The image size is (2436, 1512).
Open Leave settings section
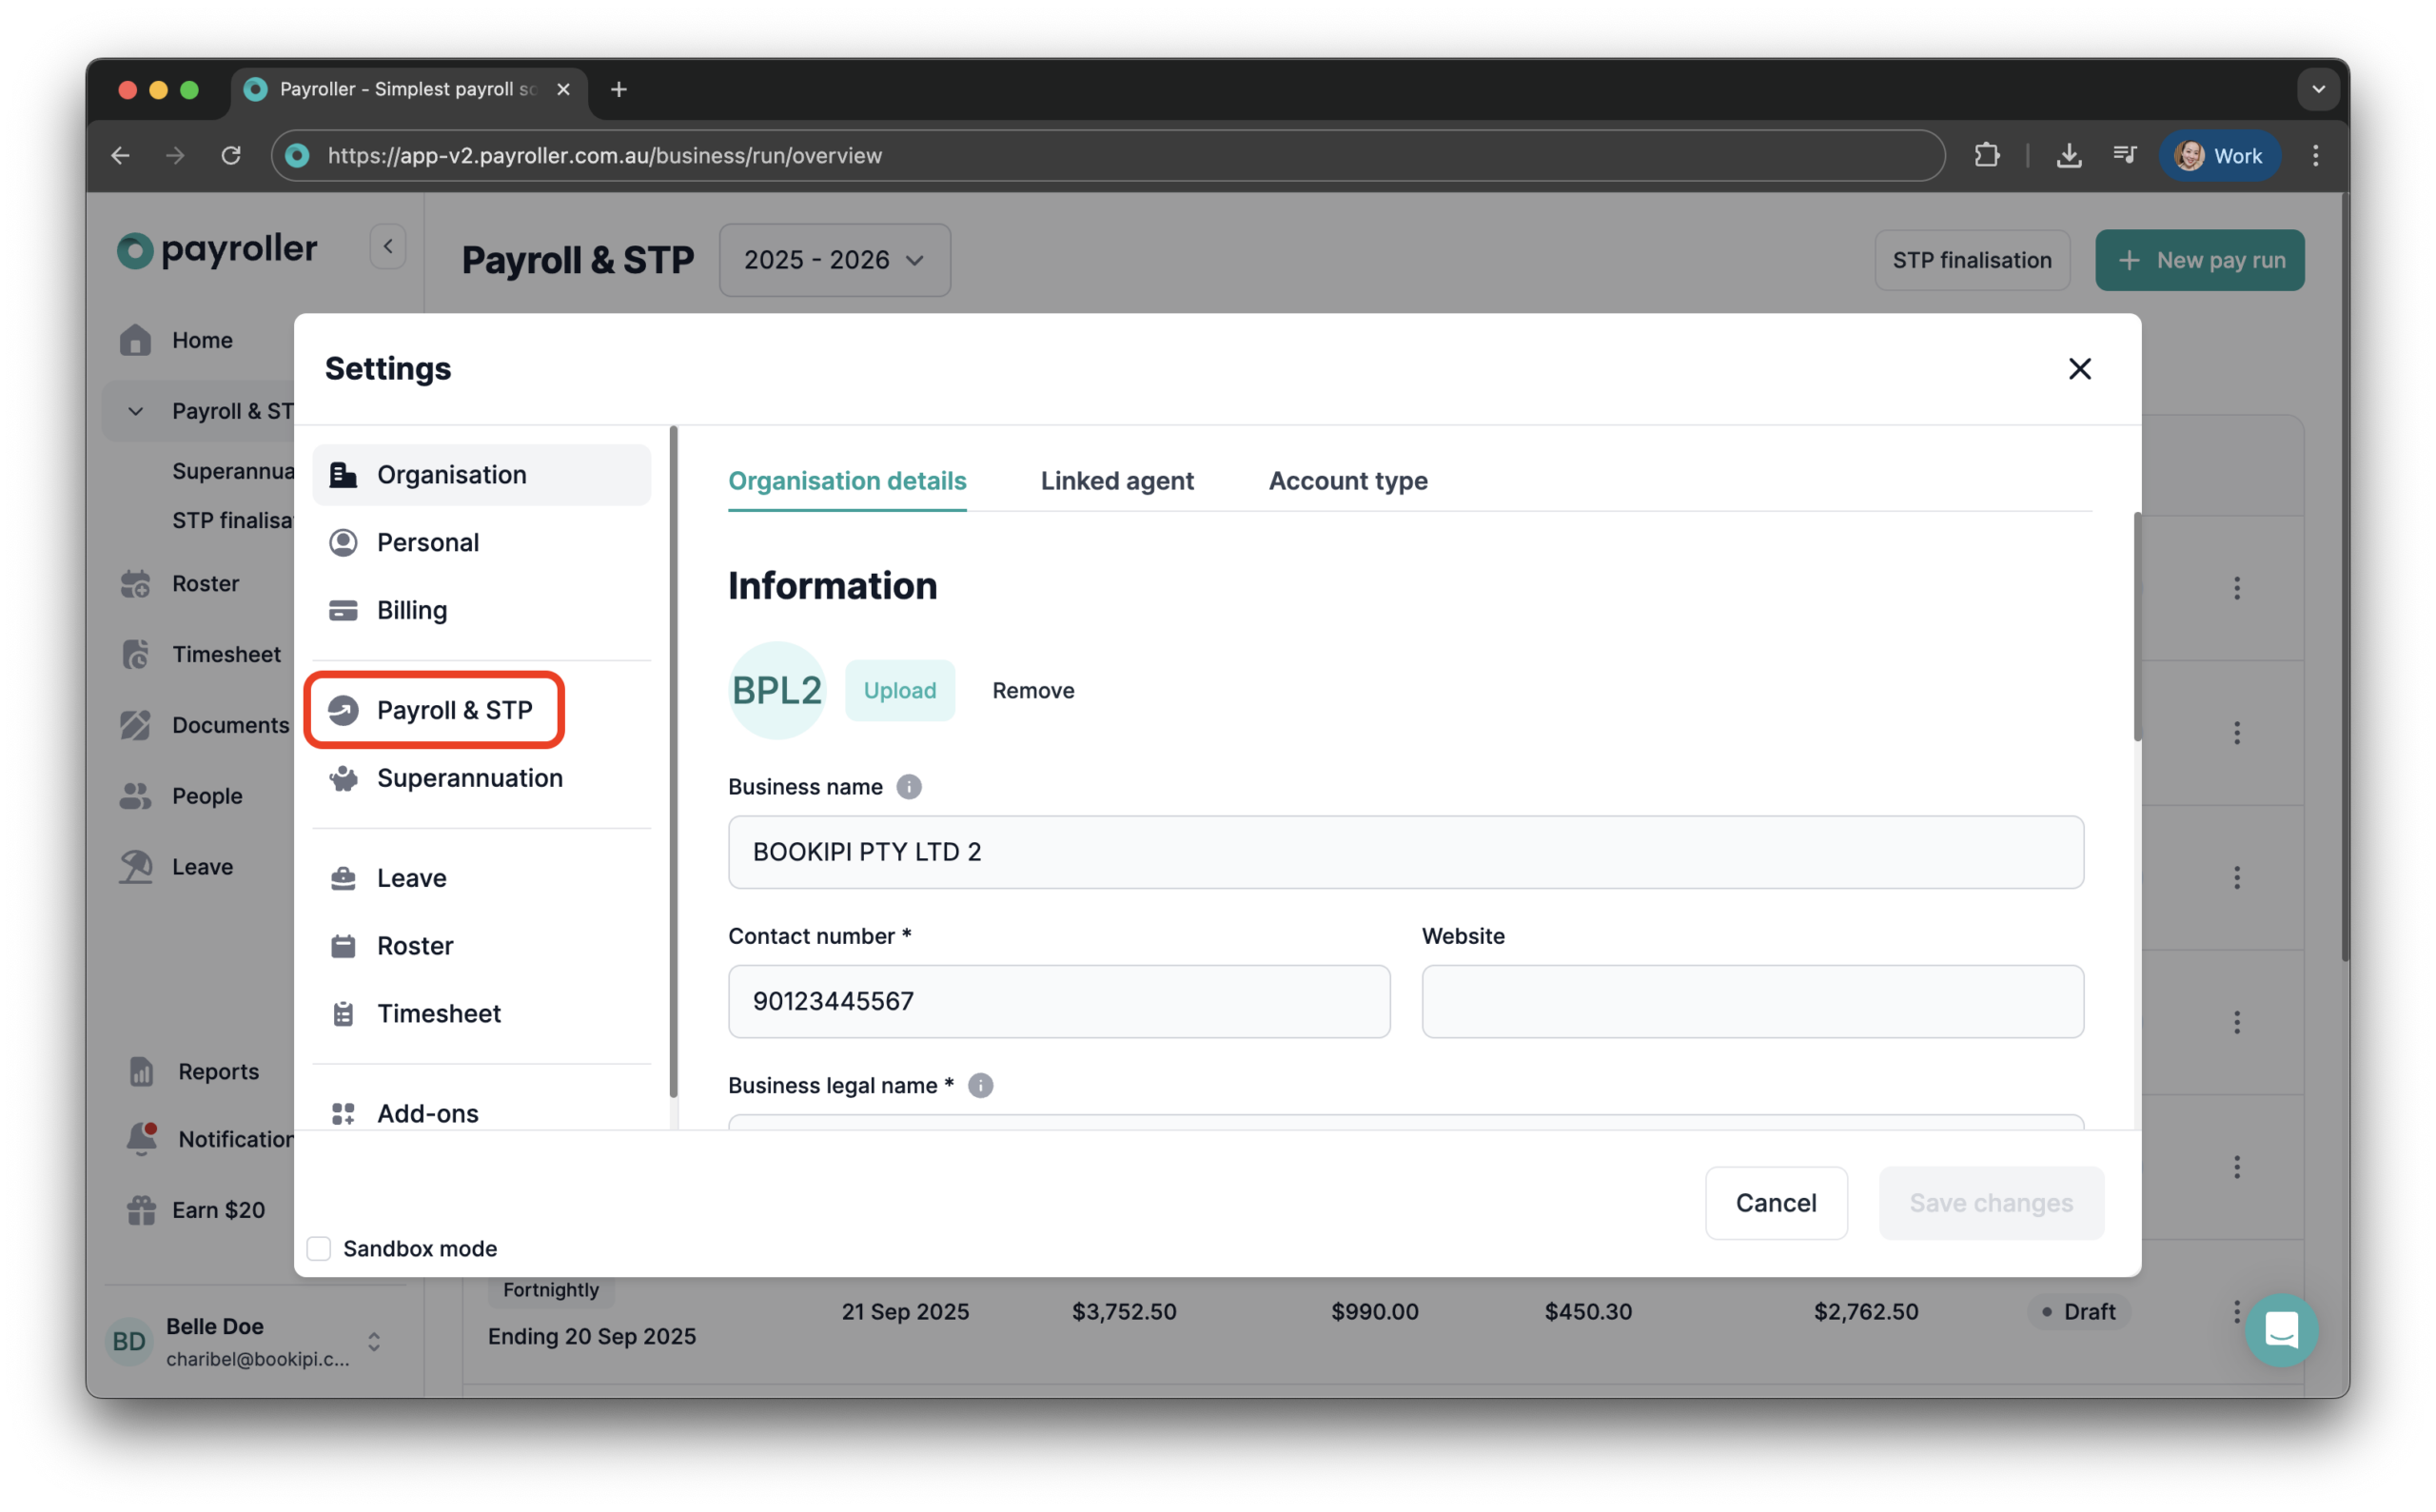481,878
